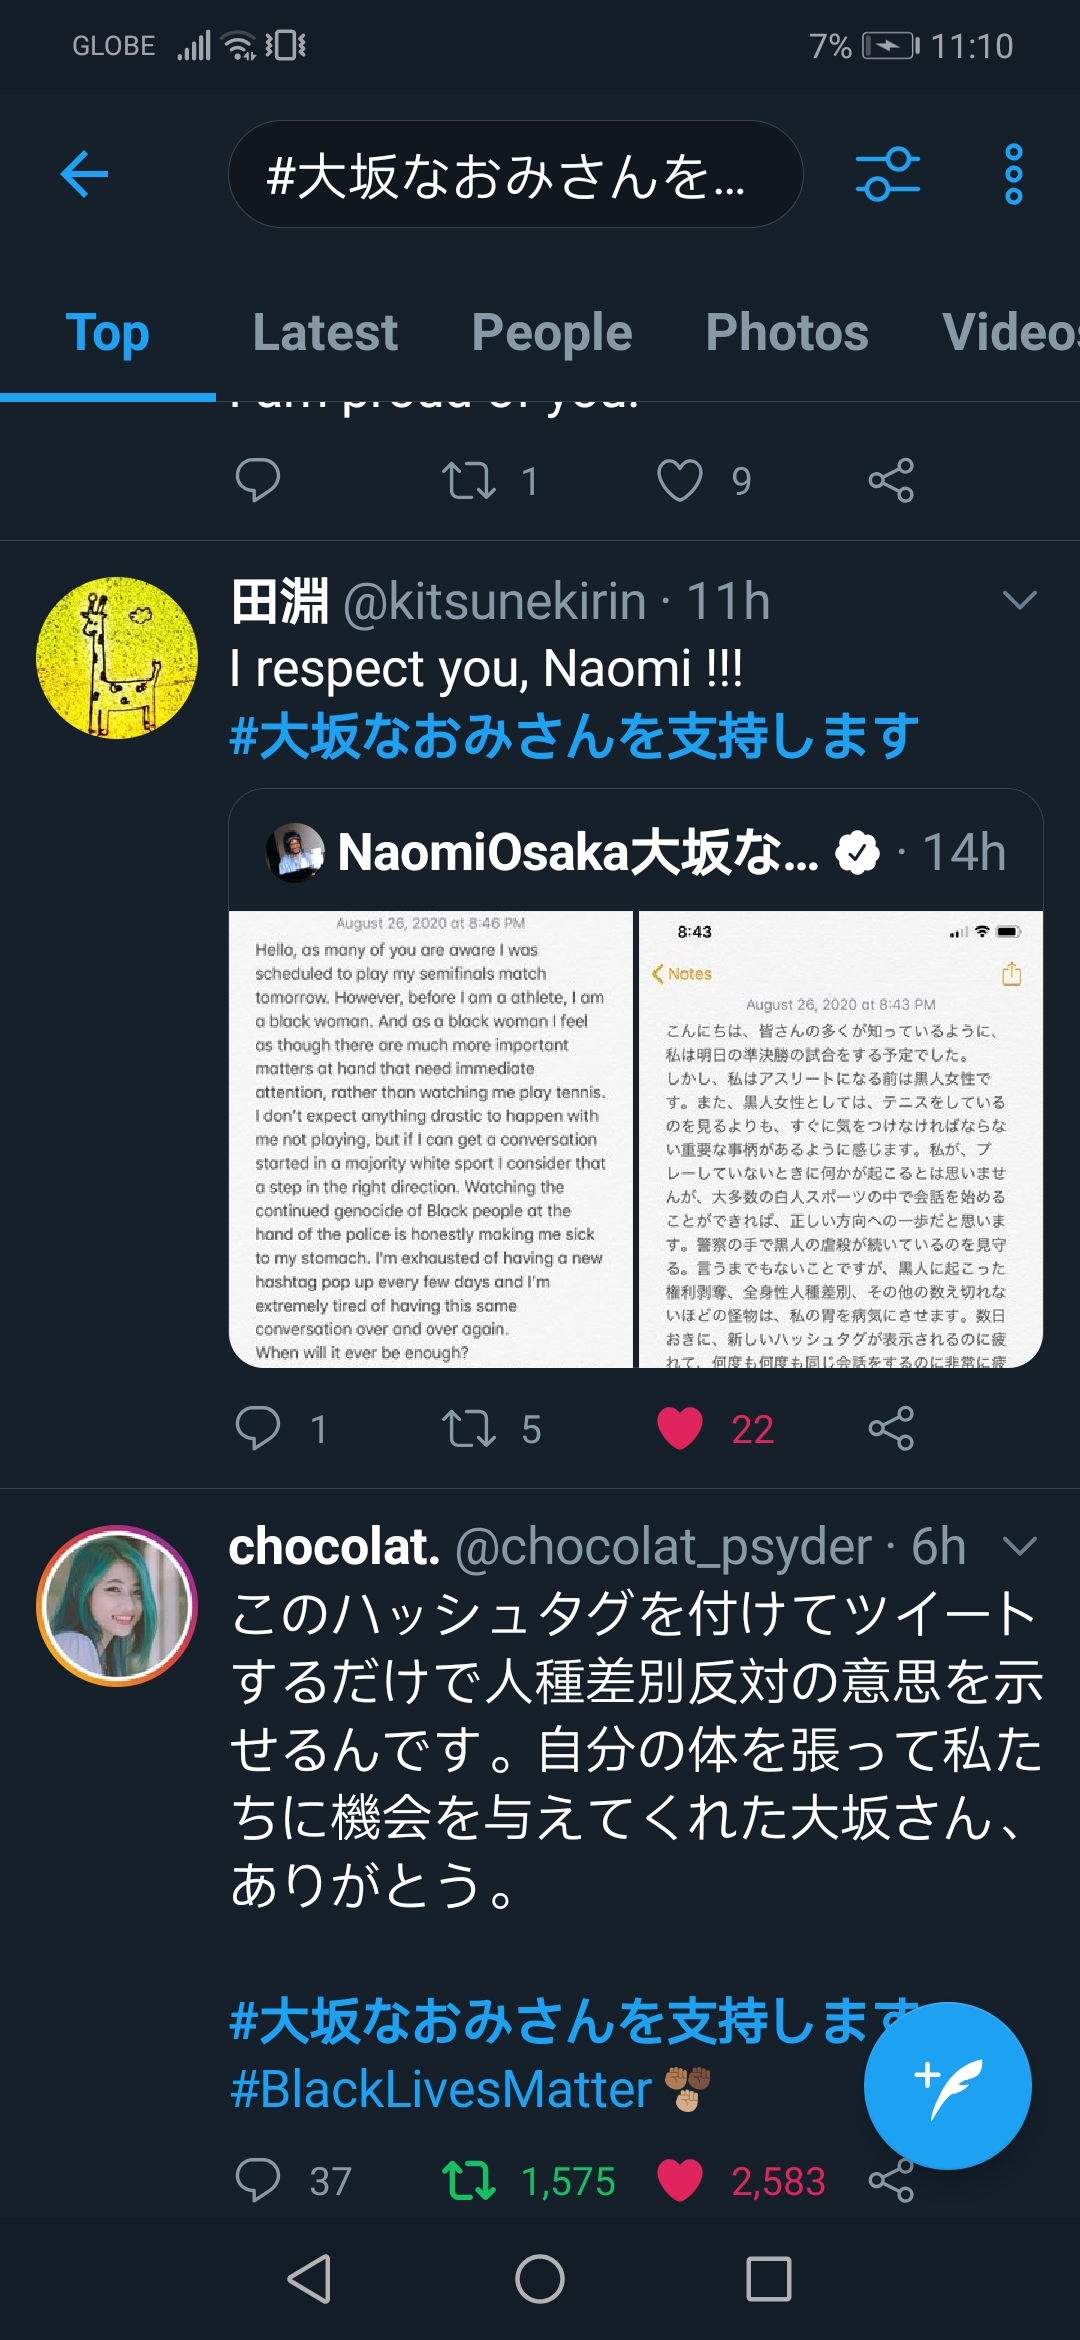Switch to the Photos tab
Viewport: 1080px width, 2340px height.
(x=789, y=333)
